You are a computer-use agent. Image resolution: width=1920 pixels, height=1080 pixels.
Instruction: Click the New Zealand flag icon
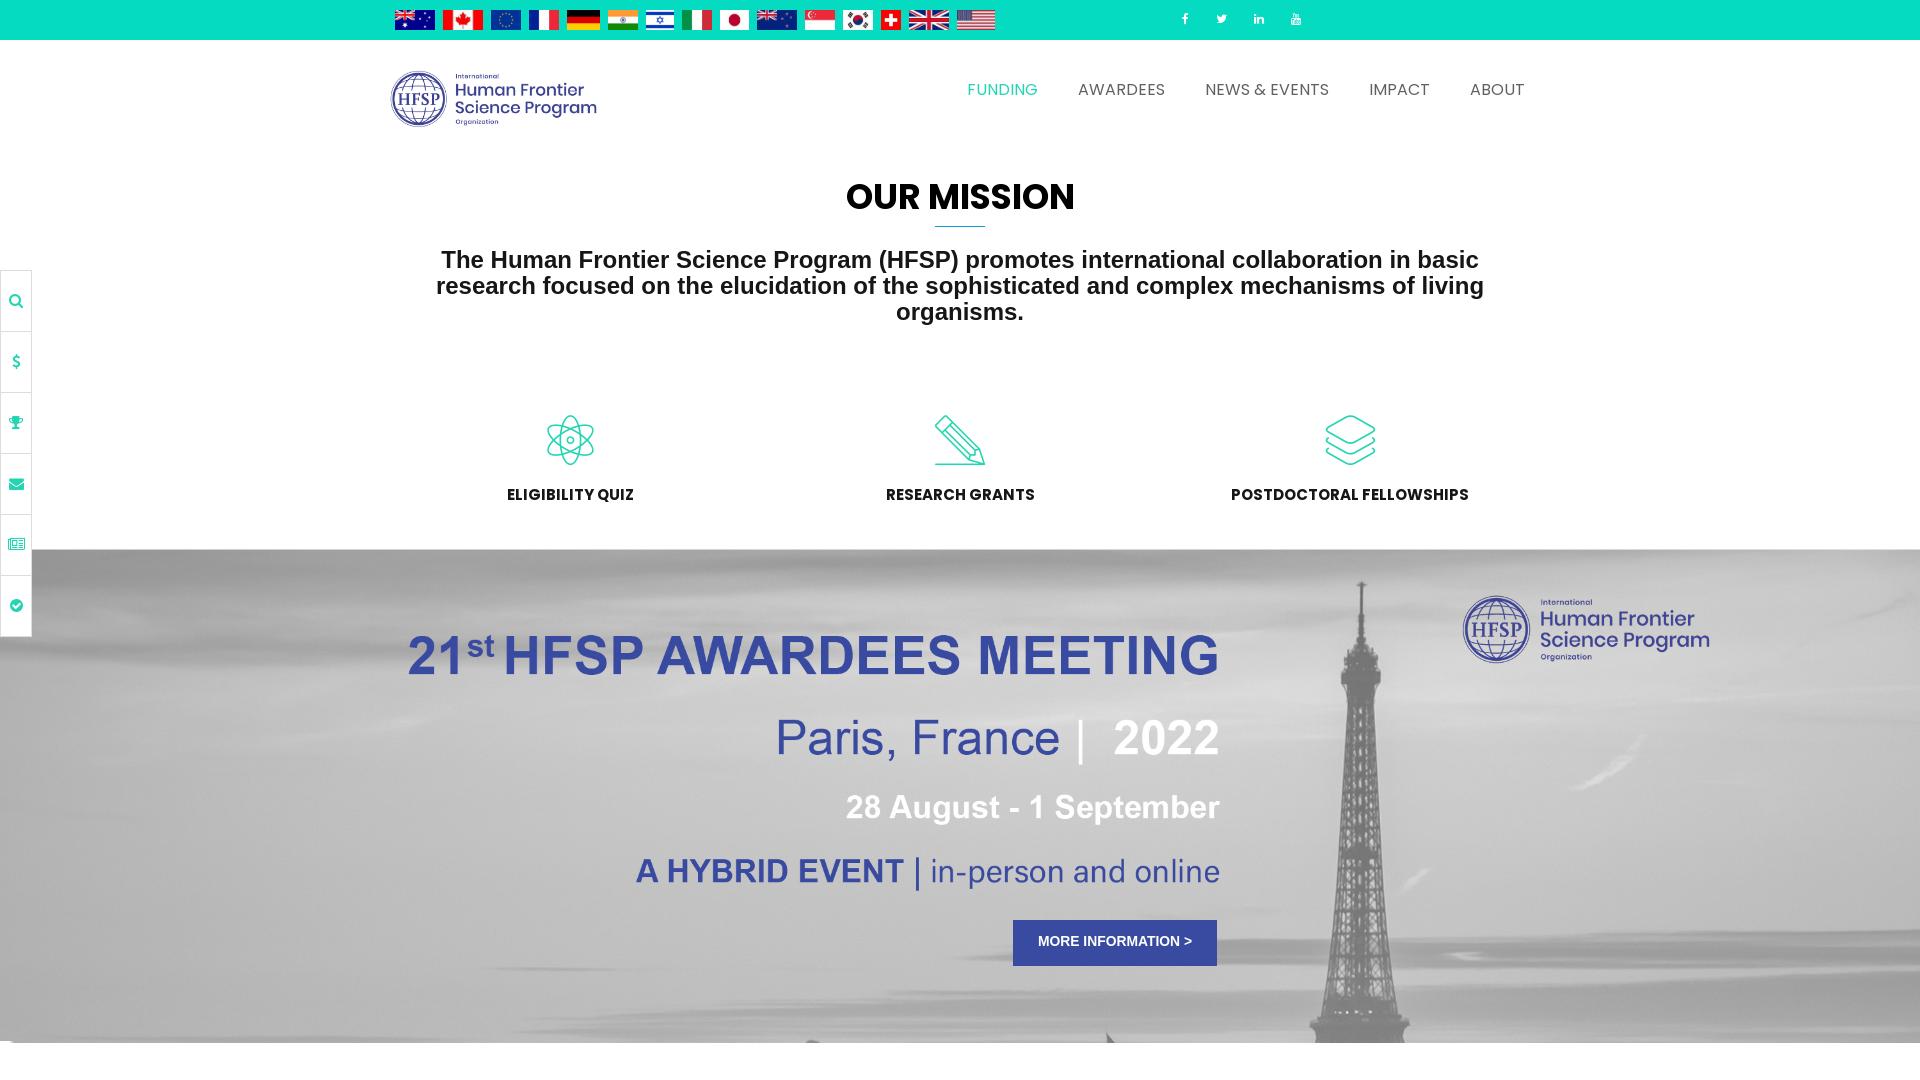[x=776, y=20]
